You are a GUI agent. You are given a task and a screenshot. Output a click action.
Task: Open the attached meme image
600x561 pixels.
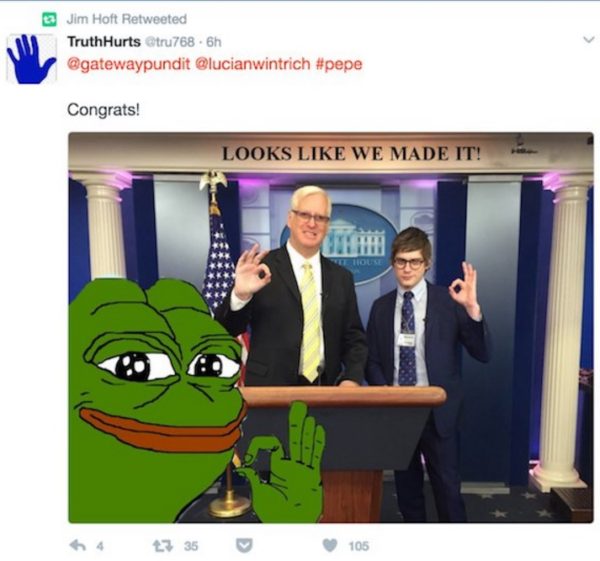click(331, 328)
